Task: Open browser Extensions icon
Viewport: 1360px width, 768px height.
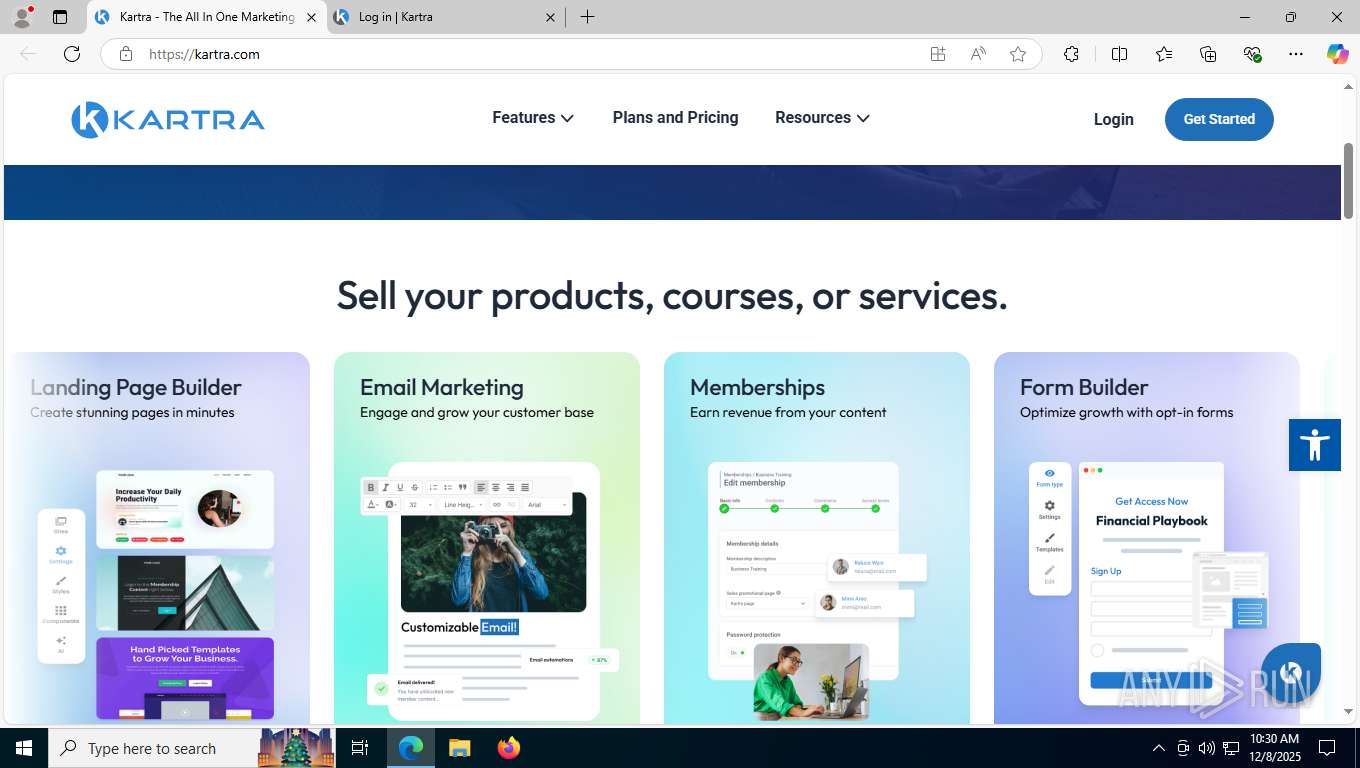Action: click(1071, 54)
